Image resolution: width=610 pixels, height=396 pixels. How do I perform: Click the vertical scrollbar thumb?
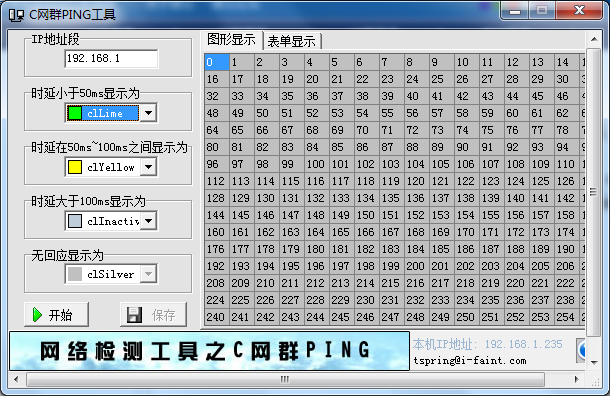[x=594, y=192]
